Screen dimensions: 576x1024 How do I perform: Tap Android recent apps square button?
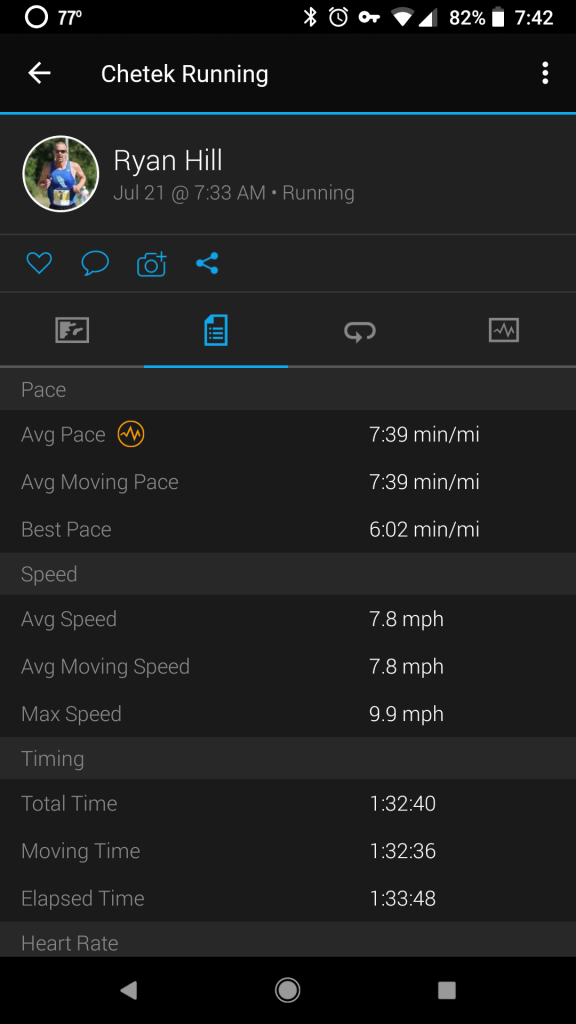click(447, 990)
